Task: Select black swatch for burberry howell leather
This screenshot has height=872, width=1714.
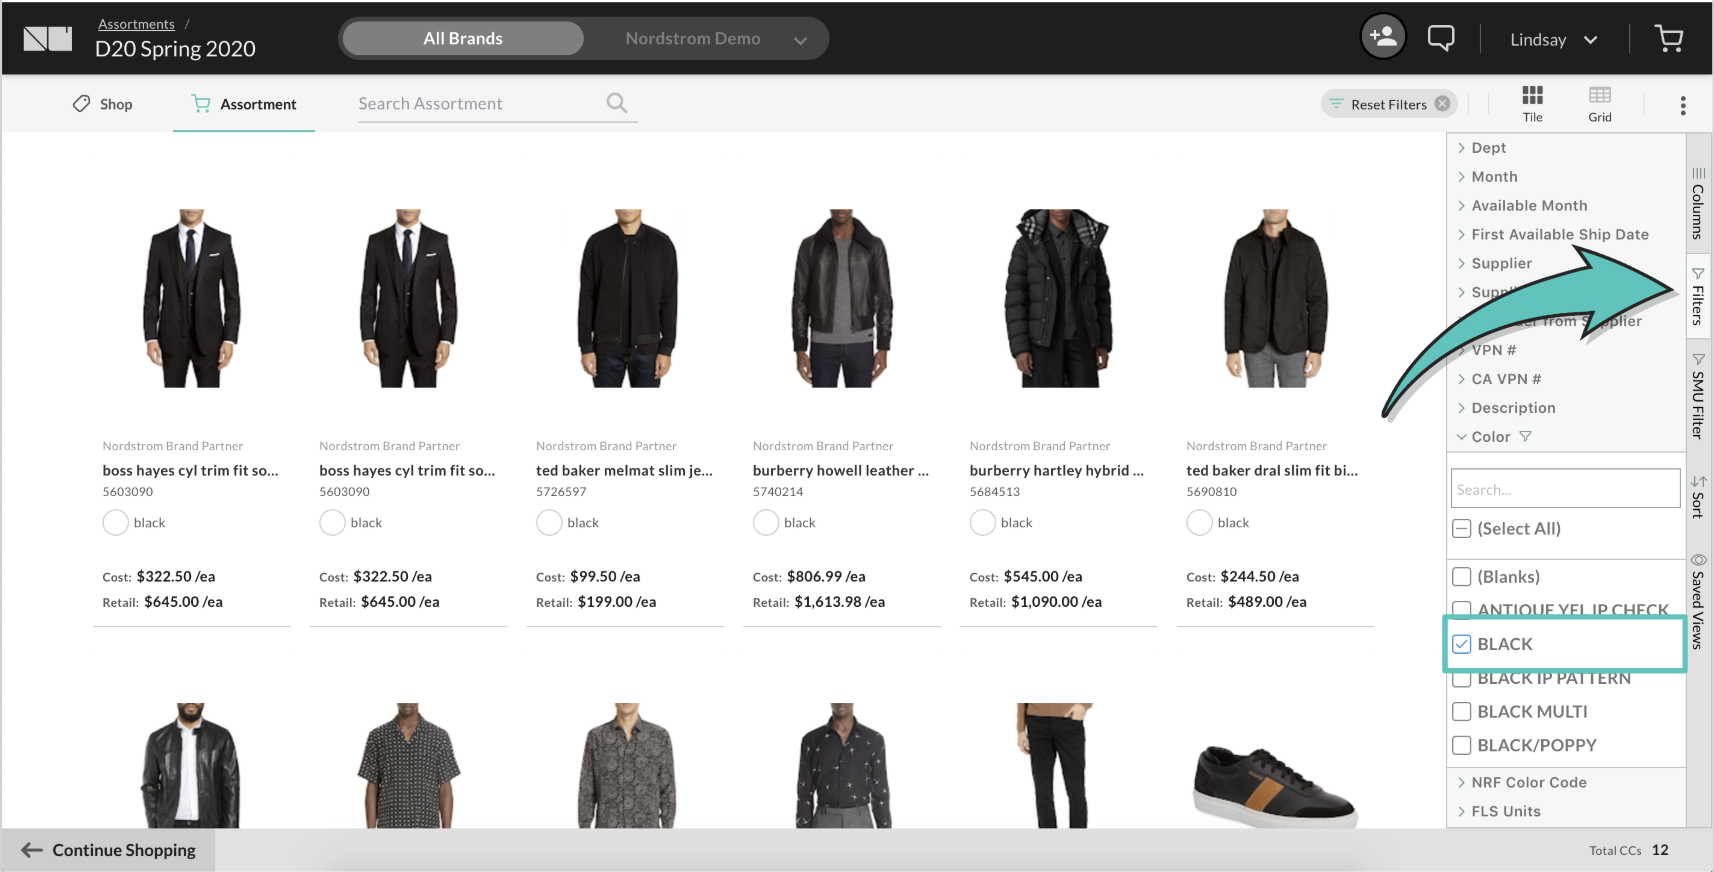Action: (766, 523)
